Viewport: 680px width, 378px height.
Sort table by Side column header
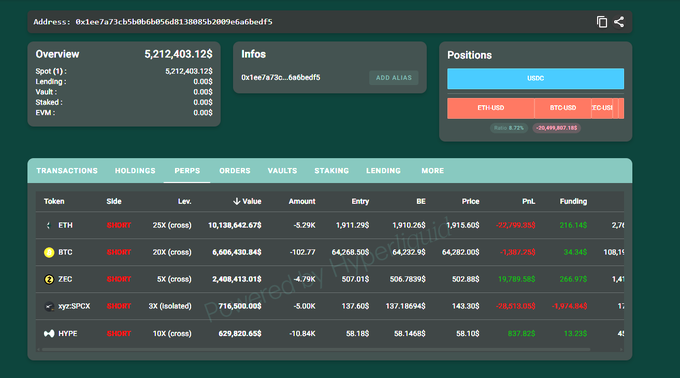(x=114, y=201)
